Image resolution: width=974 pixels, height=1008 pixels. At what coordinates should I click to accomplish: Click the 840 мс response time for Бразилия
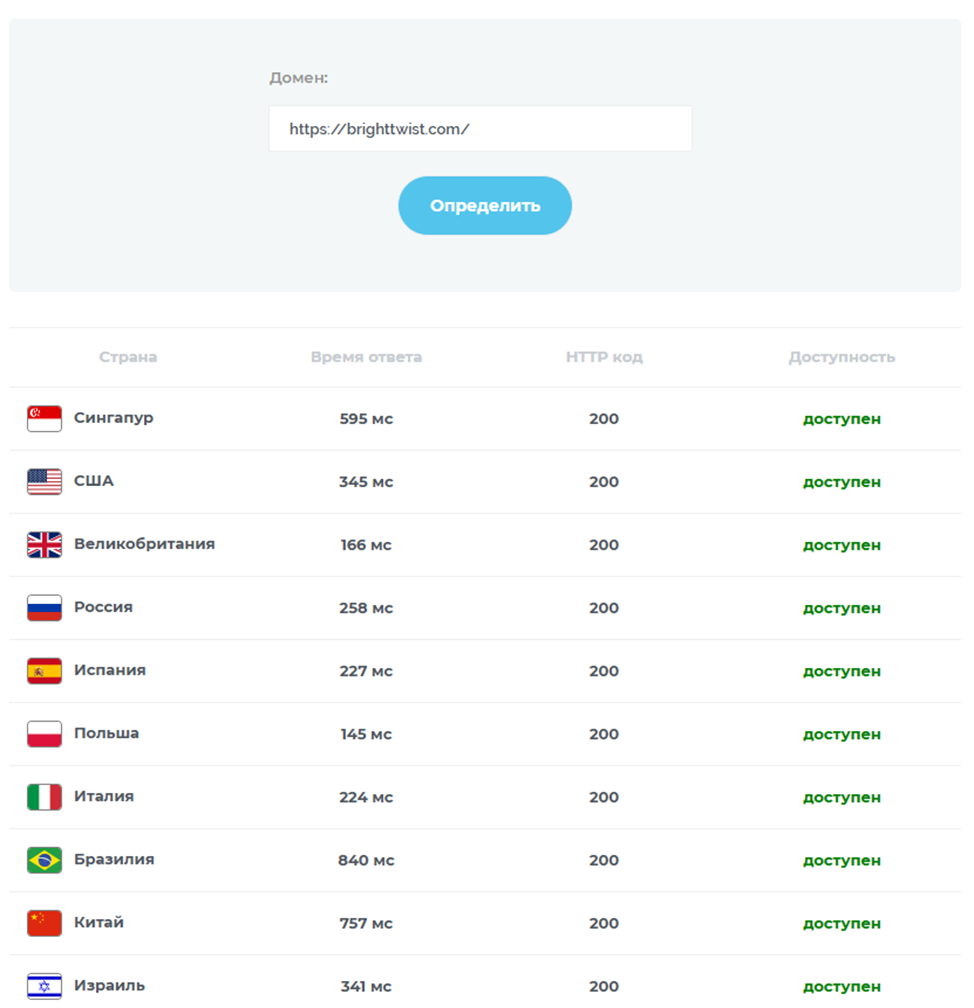coord(366,860)
